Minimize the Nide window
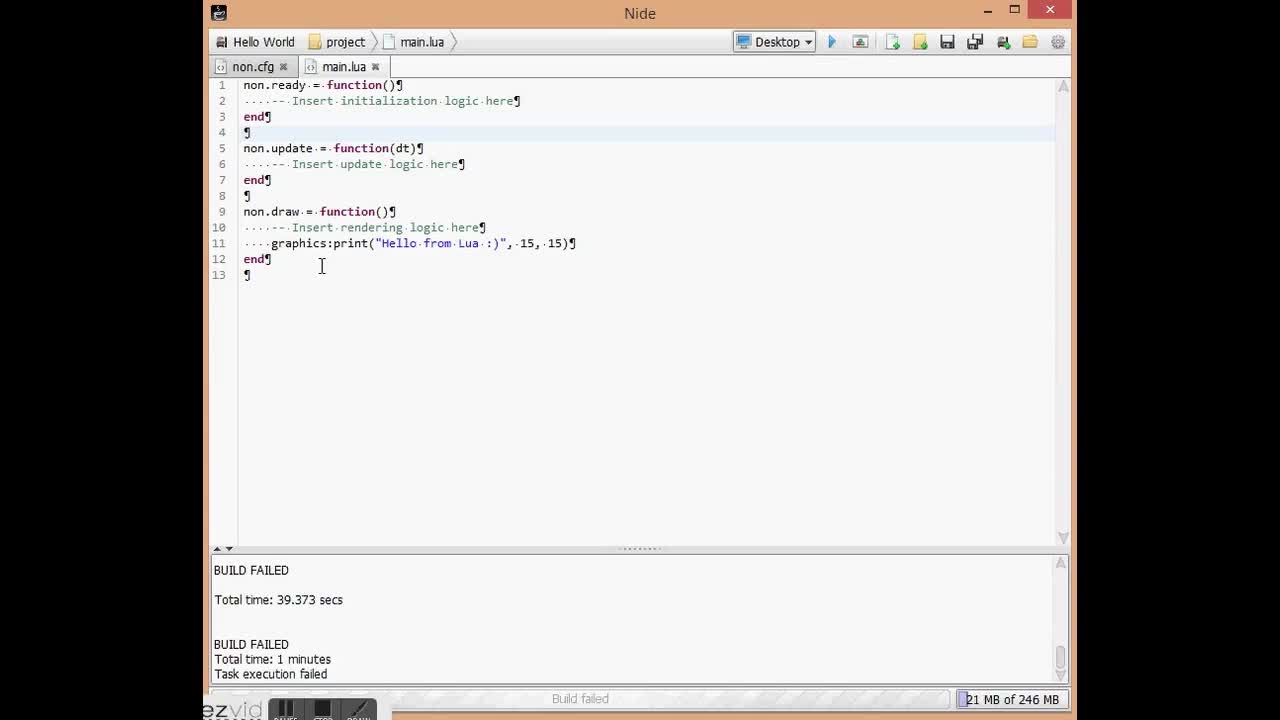Image resolution: width=1280 pixels, height=720 pixels. (x=988, y=11)
